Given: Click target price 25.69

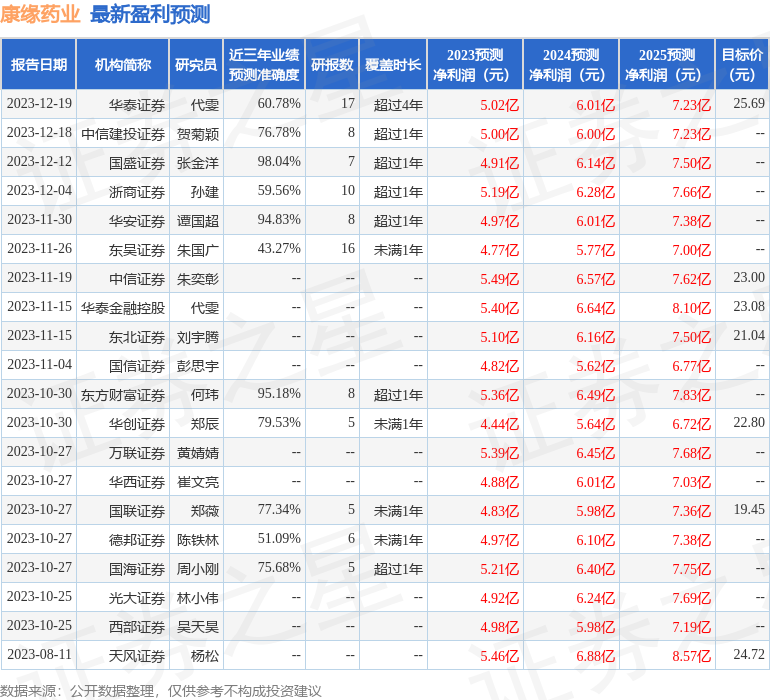Looking at the screenshot, I should pyautogui.click(x=749, y=104).
